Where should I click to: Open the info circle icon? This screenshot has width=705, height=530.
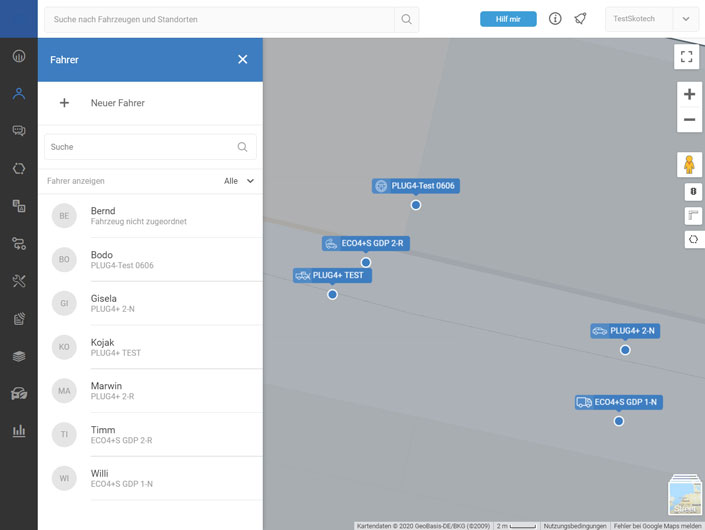click(x=555, y=19)
